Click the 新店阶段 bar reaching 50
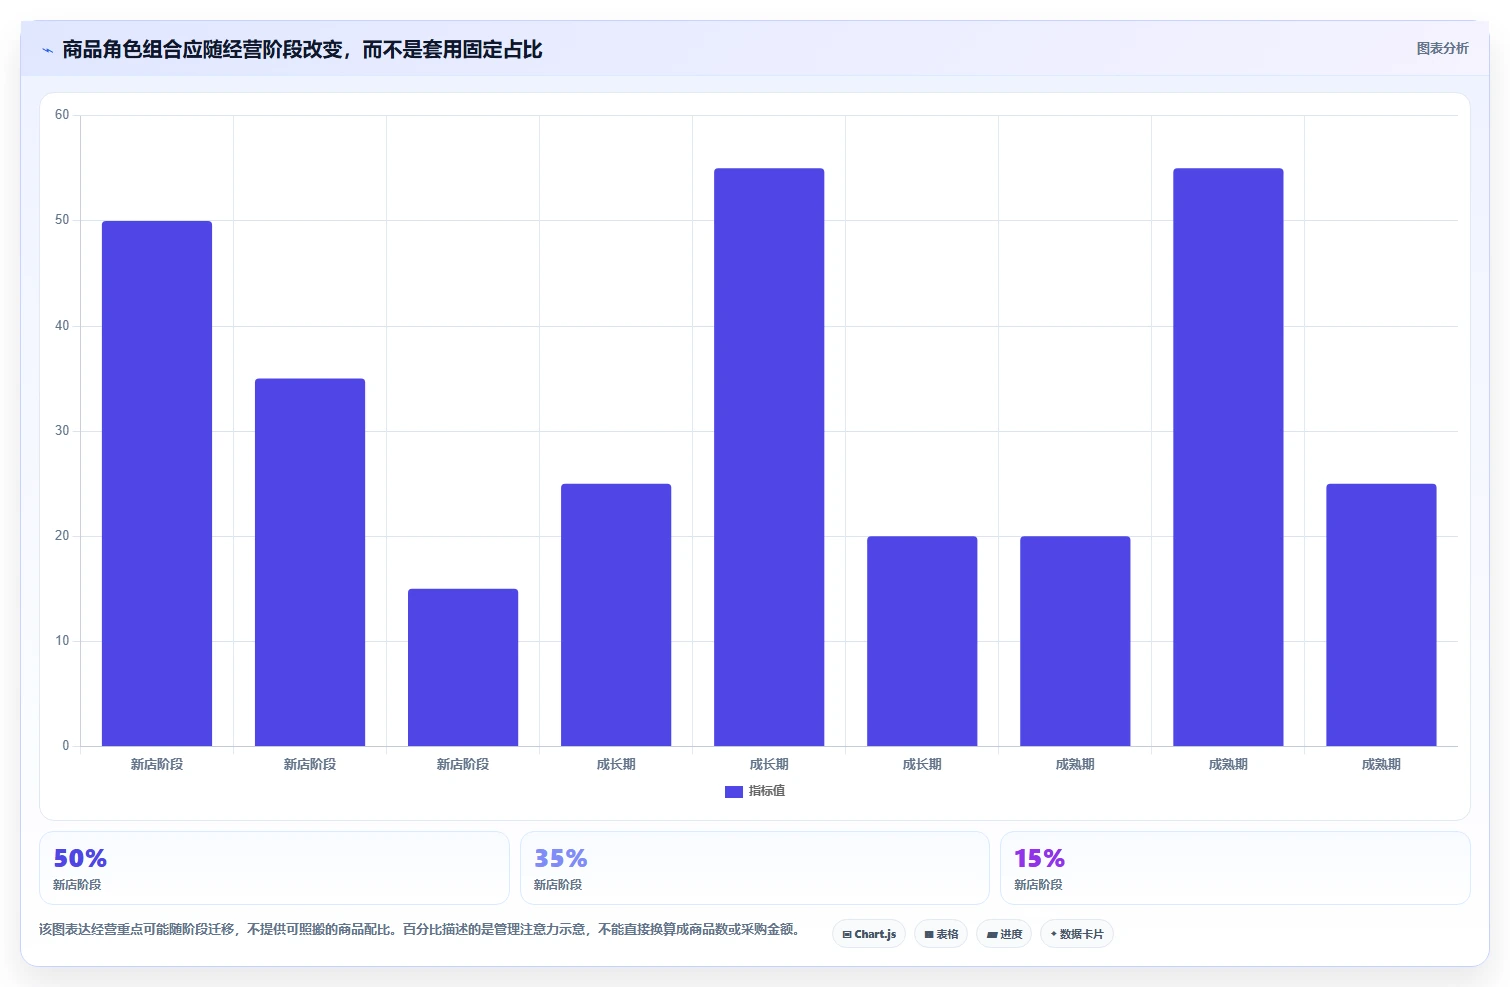 pos(157,483)
